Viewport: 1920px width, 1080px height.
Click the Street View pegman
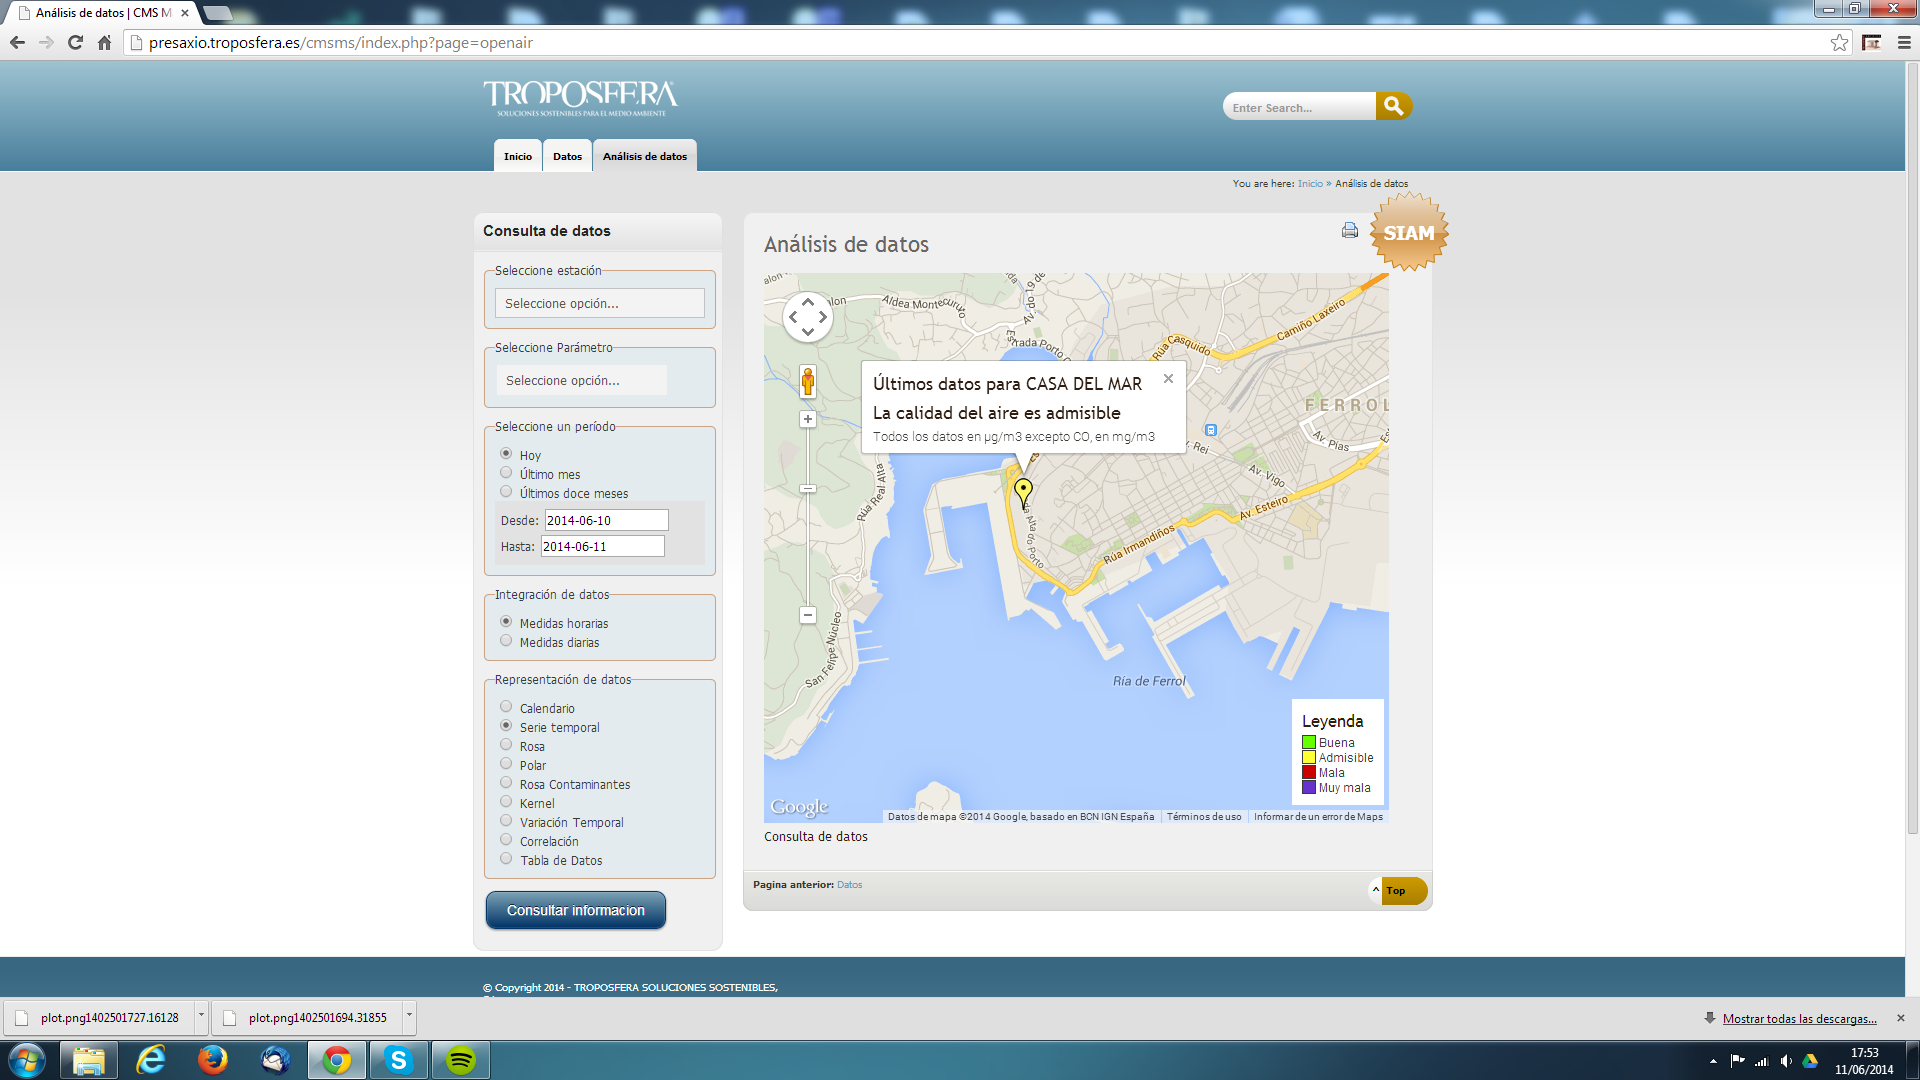[808, 381]
